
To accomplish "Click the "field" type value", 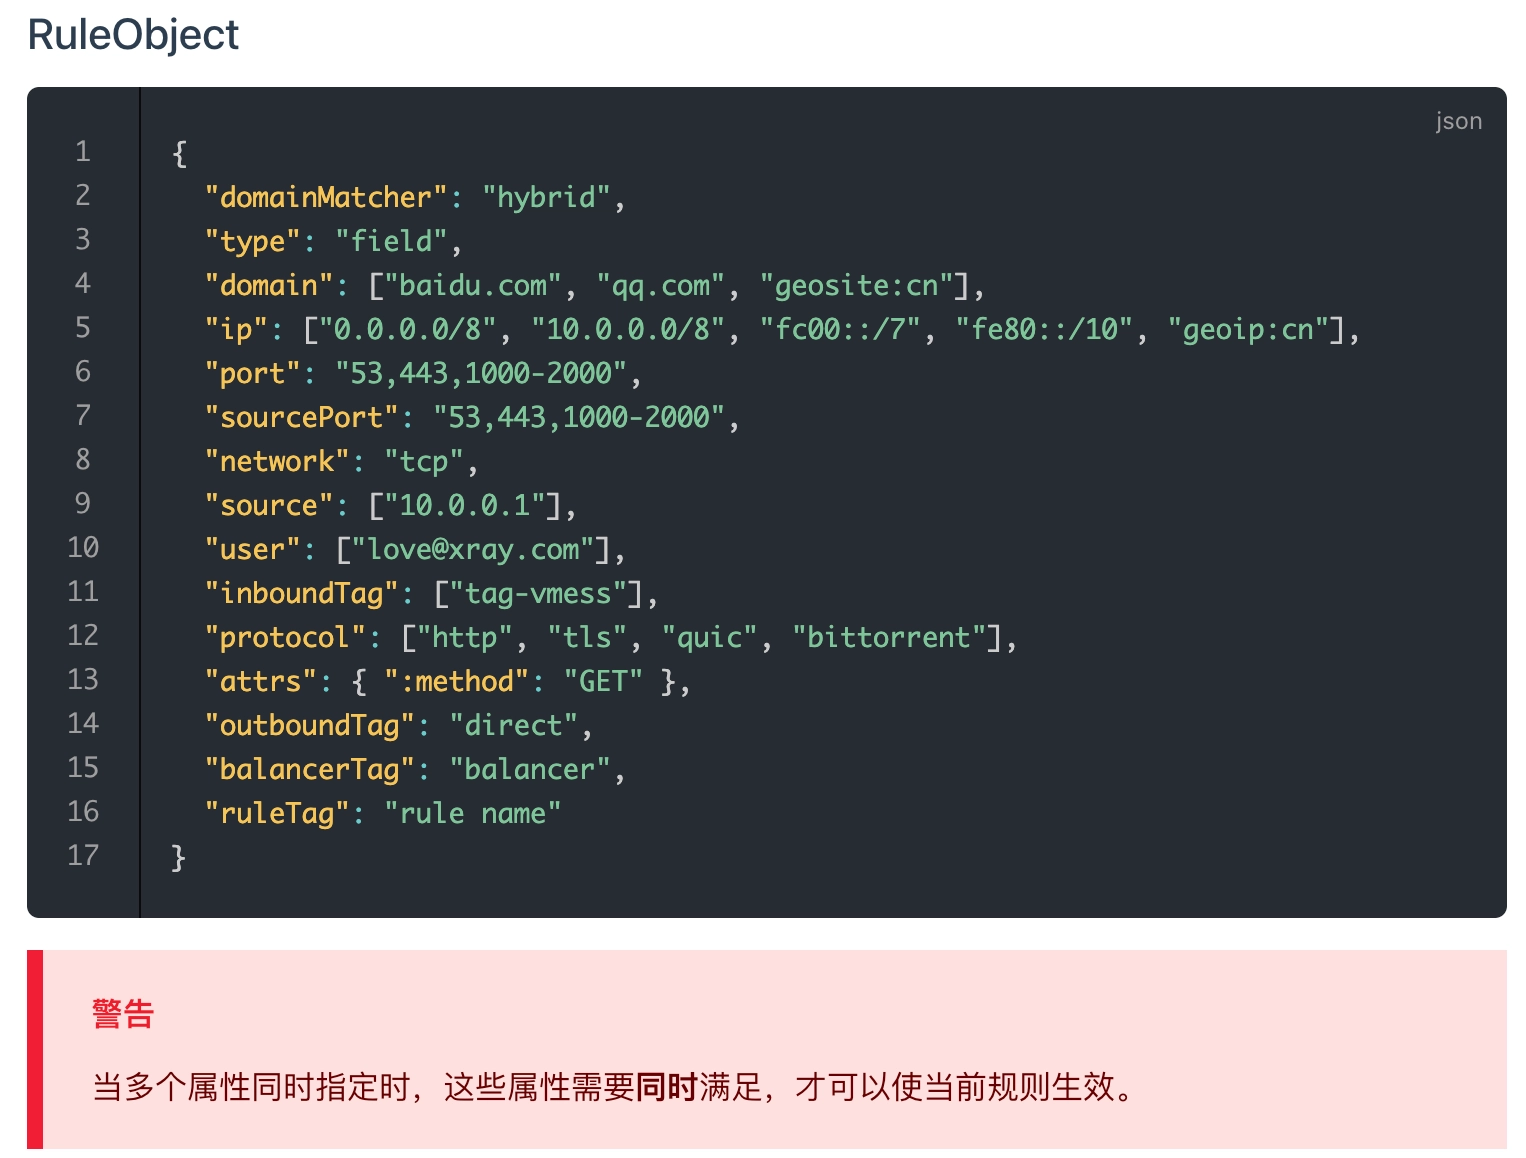I will click(x=391, y=241).
